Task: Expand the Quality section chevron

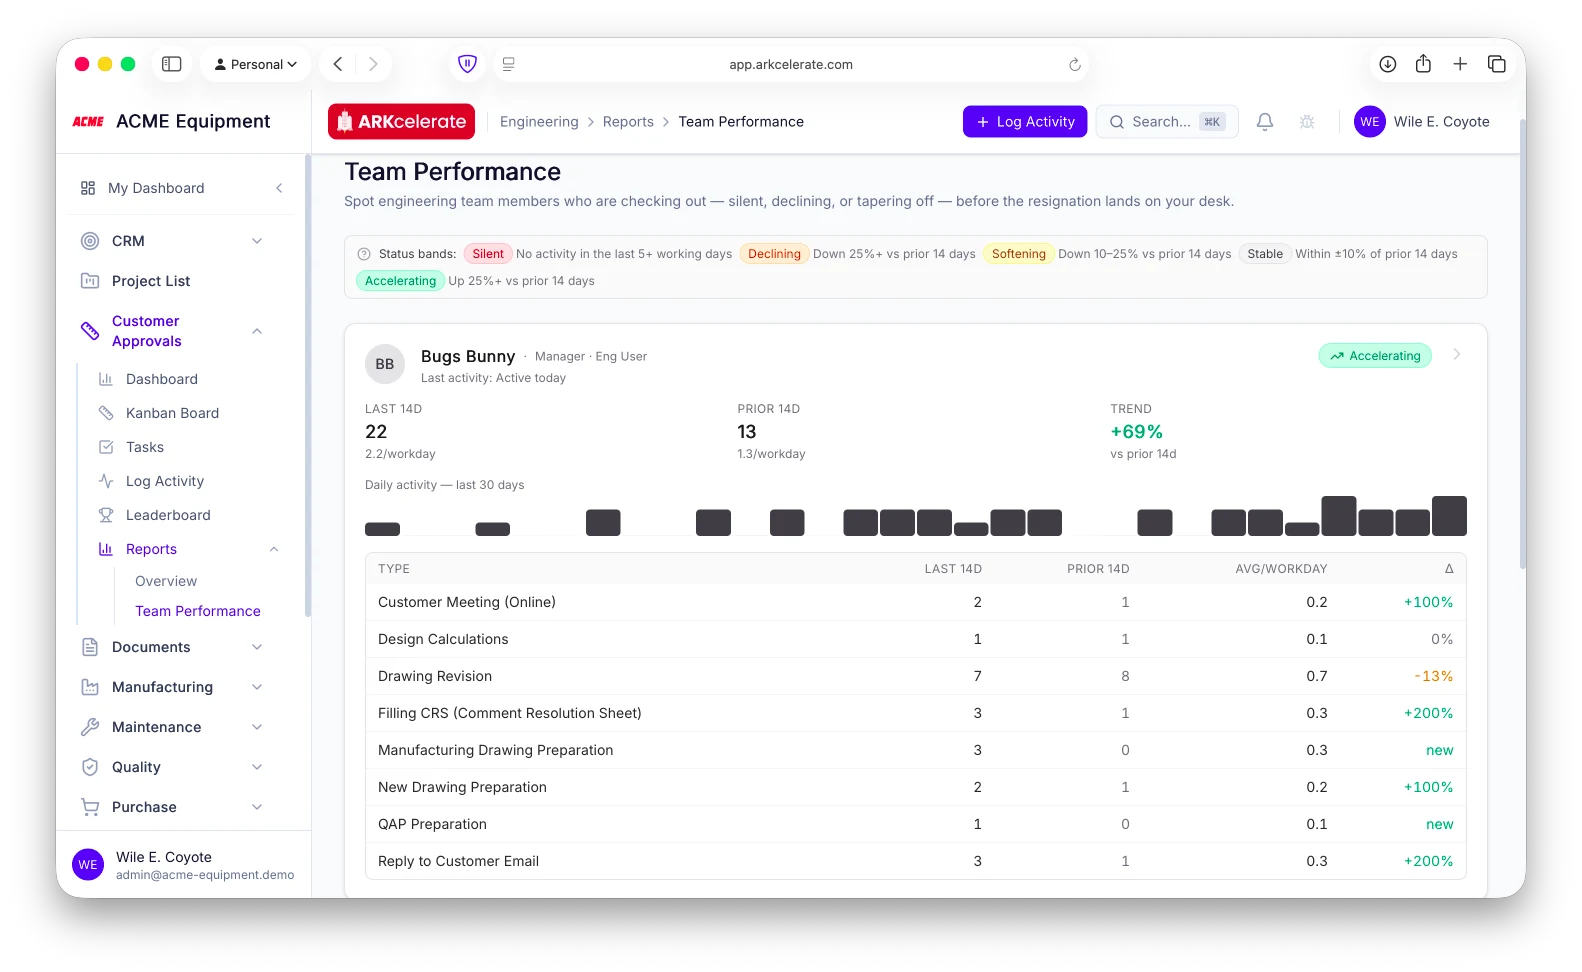Action: (x=257, y=767)
